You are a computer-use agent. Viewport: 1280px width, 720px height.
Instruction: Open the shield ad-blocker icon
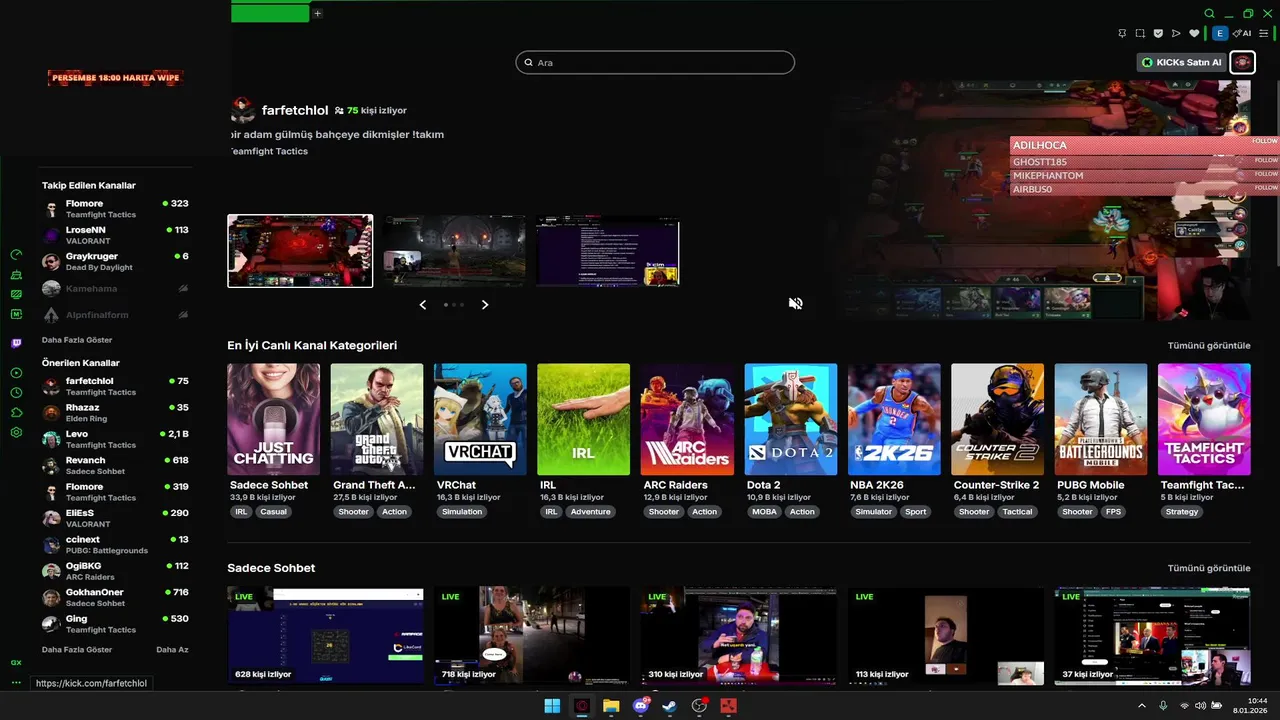click(x=1158, y=33)
